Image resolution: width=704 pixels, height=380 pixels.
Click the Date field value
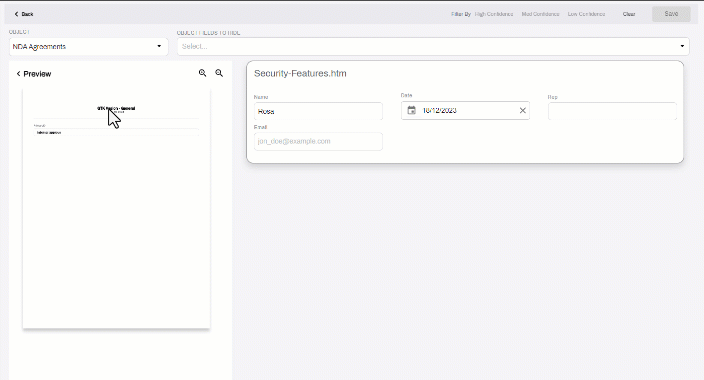point(440,110)
